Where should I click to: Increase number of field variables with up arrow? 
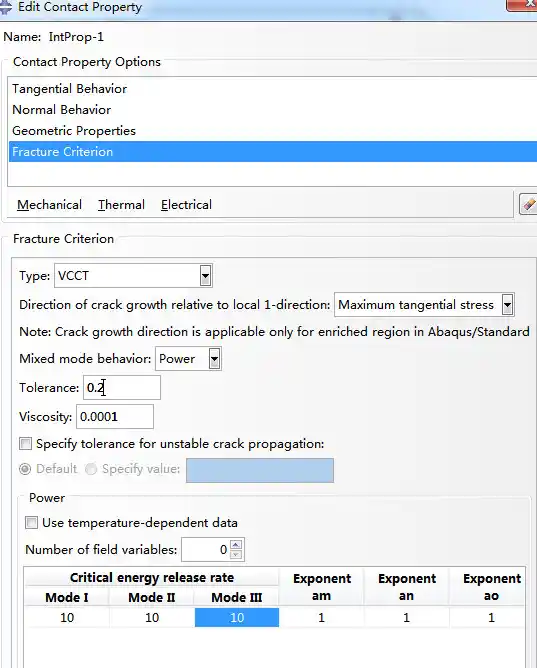[236, 544]
